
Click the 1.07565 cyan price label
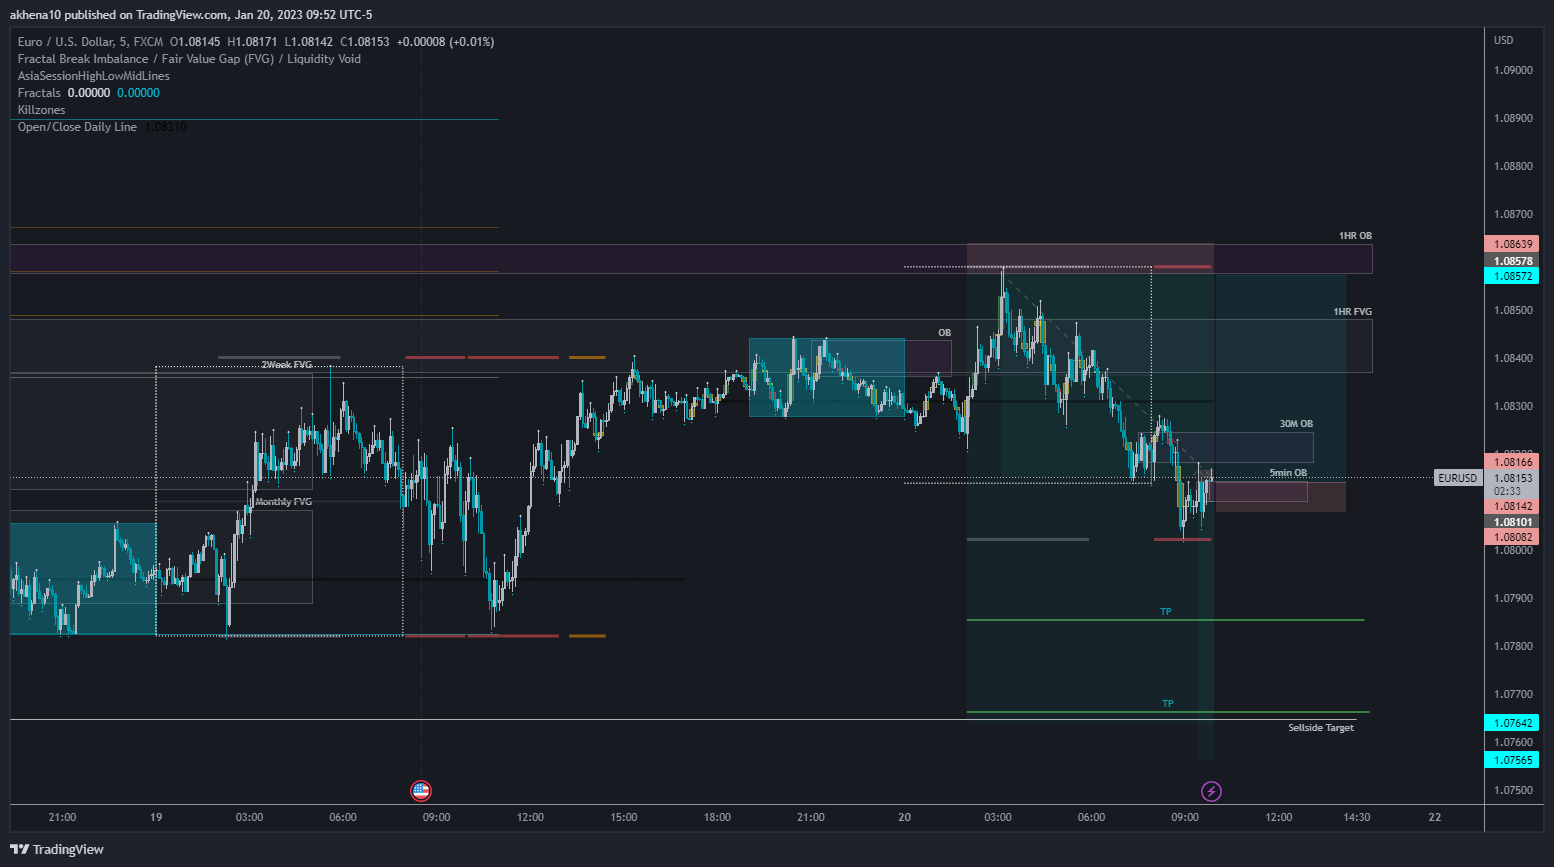tap(1512, 760)
